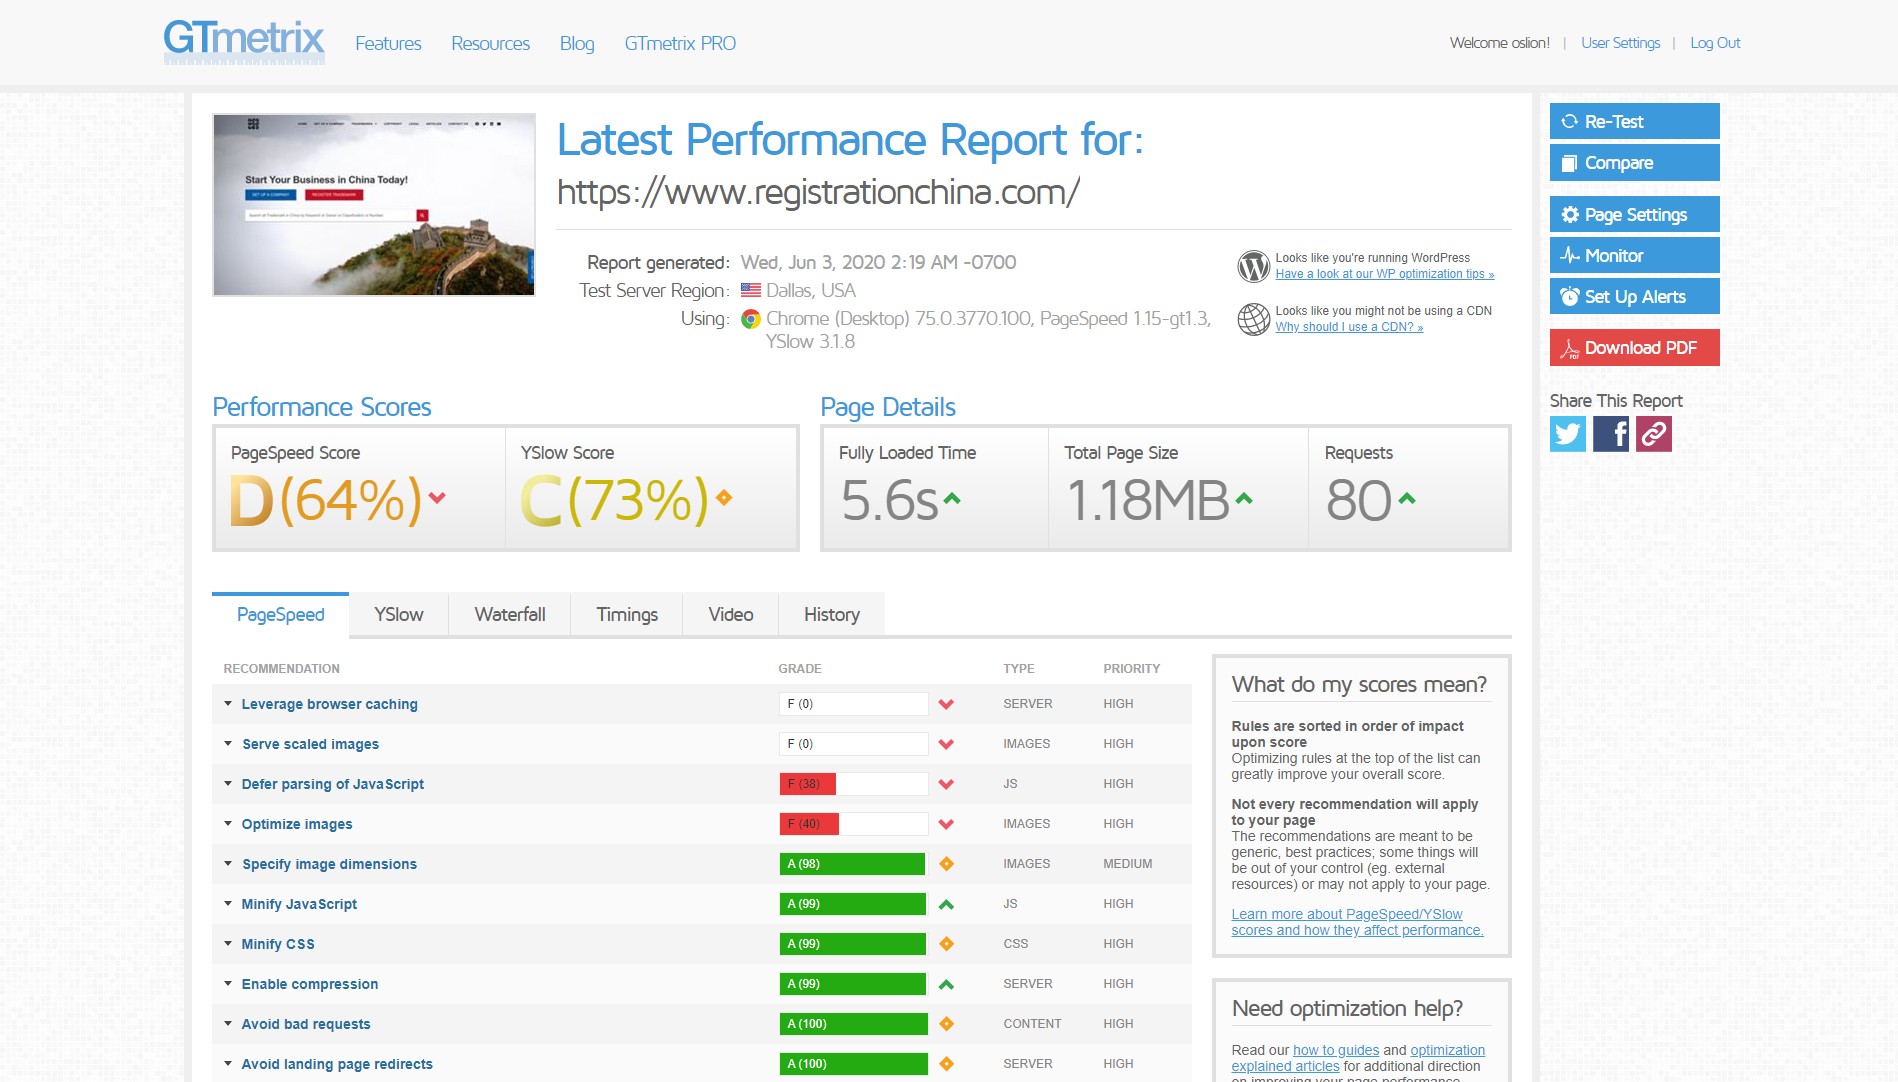Viewport: 1898px width, 1082px height.
Task: Open GTmetrix PRO page
Action: pyautogui.click(x=680, y=43)
